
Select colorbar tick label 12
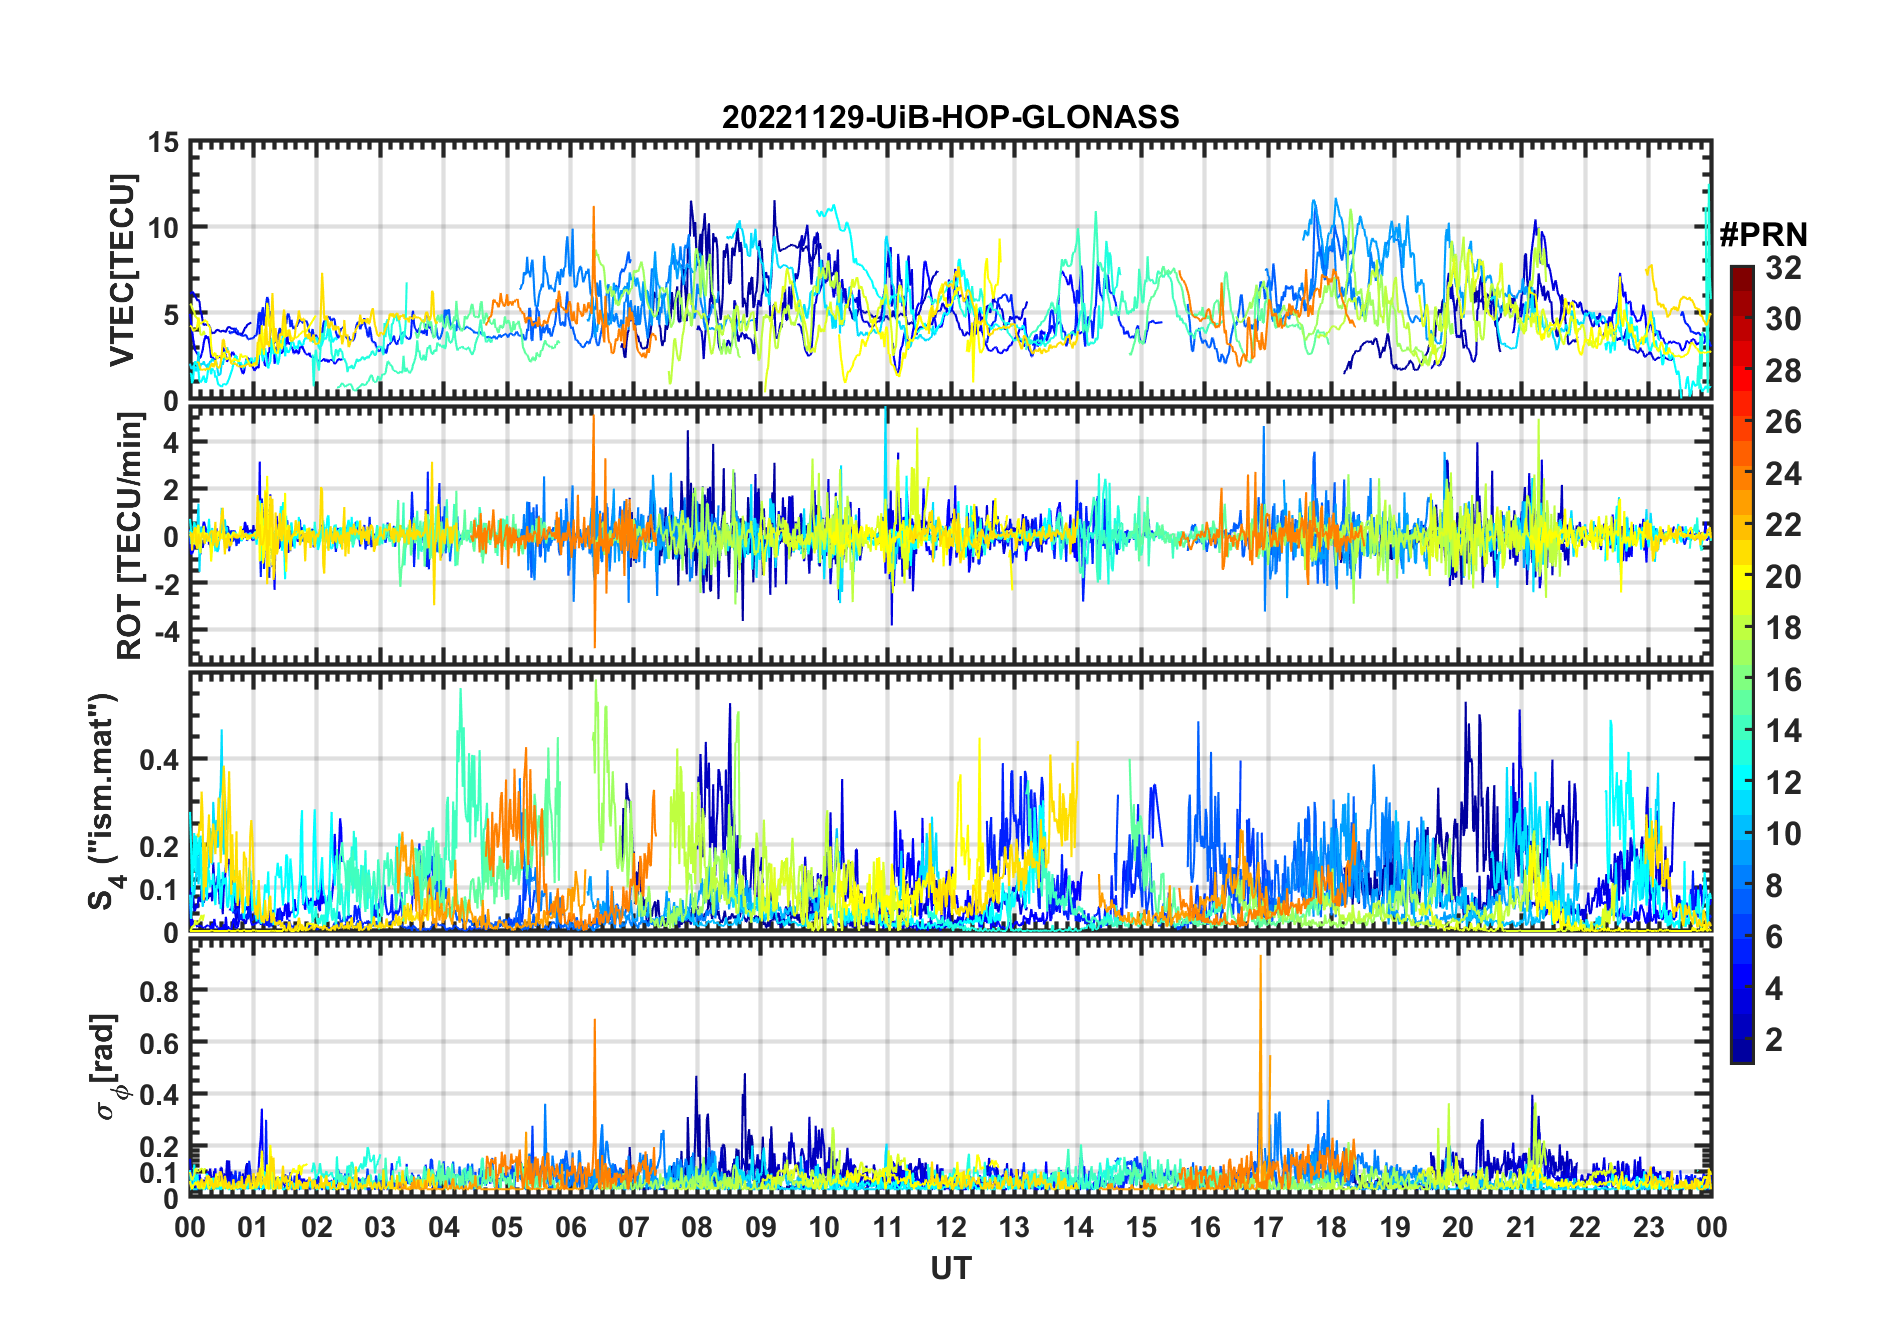click(1783, 783)
